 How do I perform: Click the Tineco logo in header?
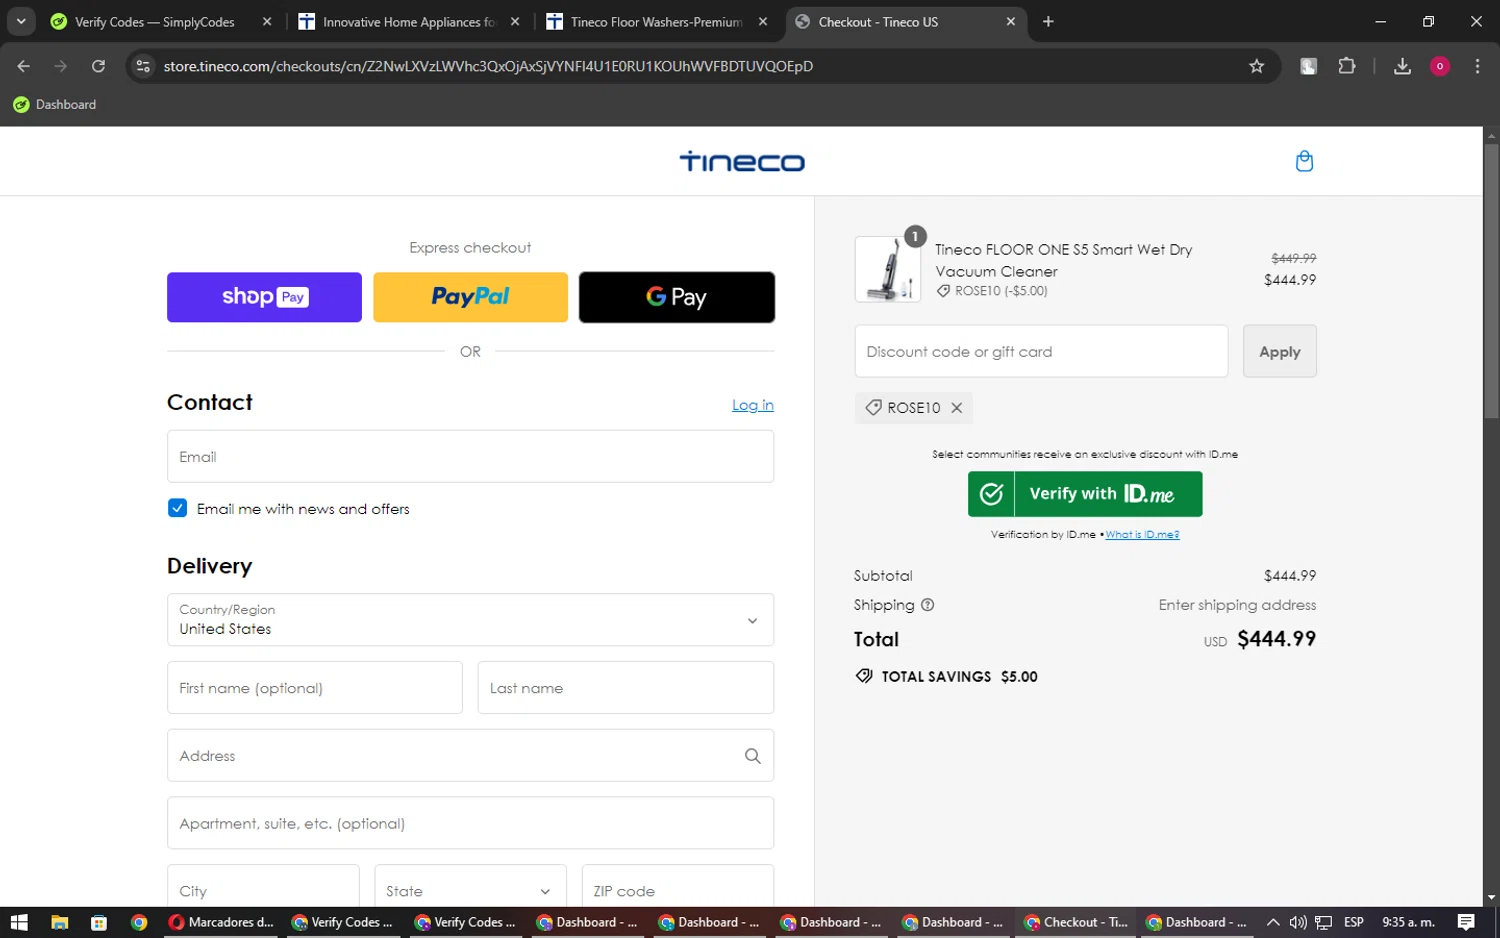coord(742,161)
